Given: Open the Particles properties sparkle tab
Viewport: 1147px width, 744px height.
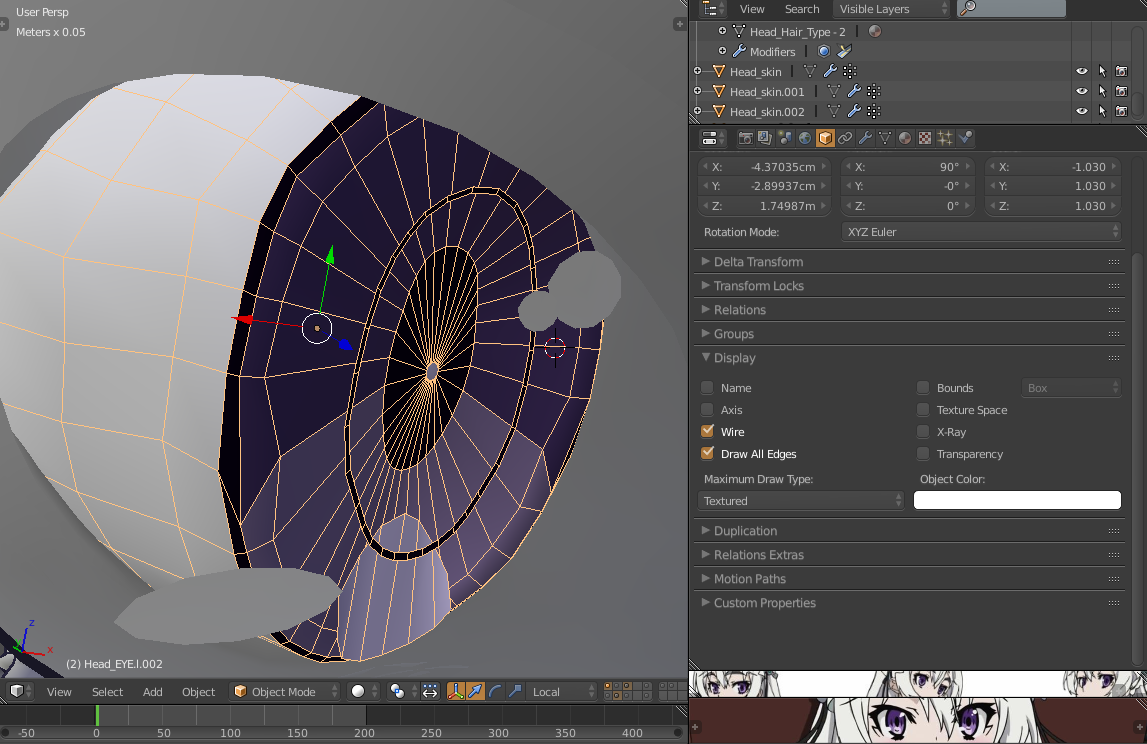Looking at the screenshot, I should pos(945,138).
